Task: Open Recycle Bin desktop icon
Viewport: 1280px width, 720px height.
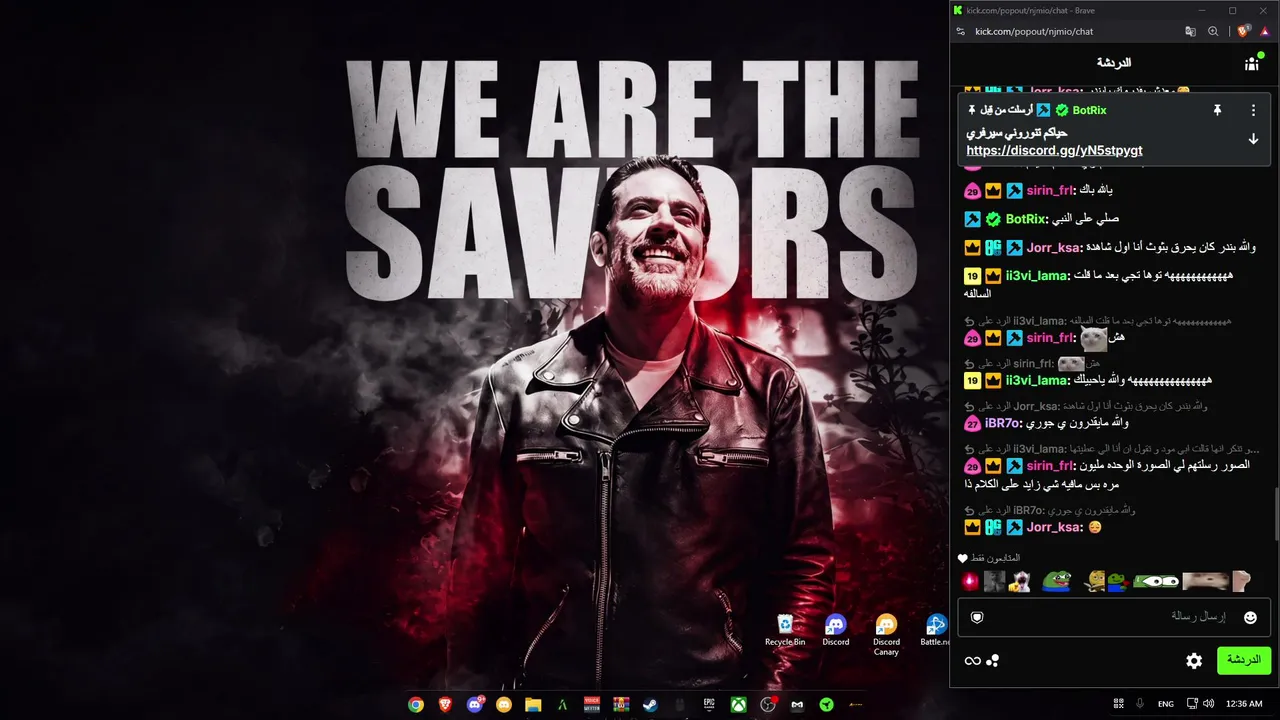Action: [785, 631]
